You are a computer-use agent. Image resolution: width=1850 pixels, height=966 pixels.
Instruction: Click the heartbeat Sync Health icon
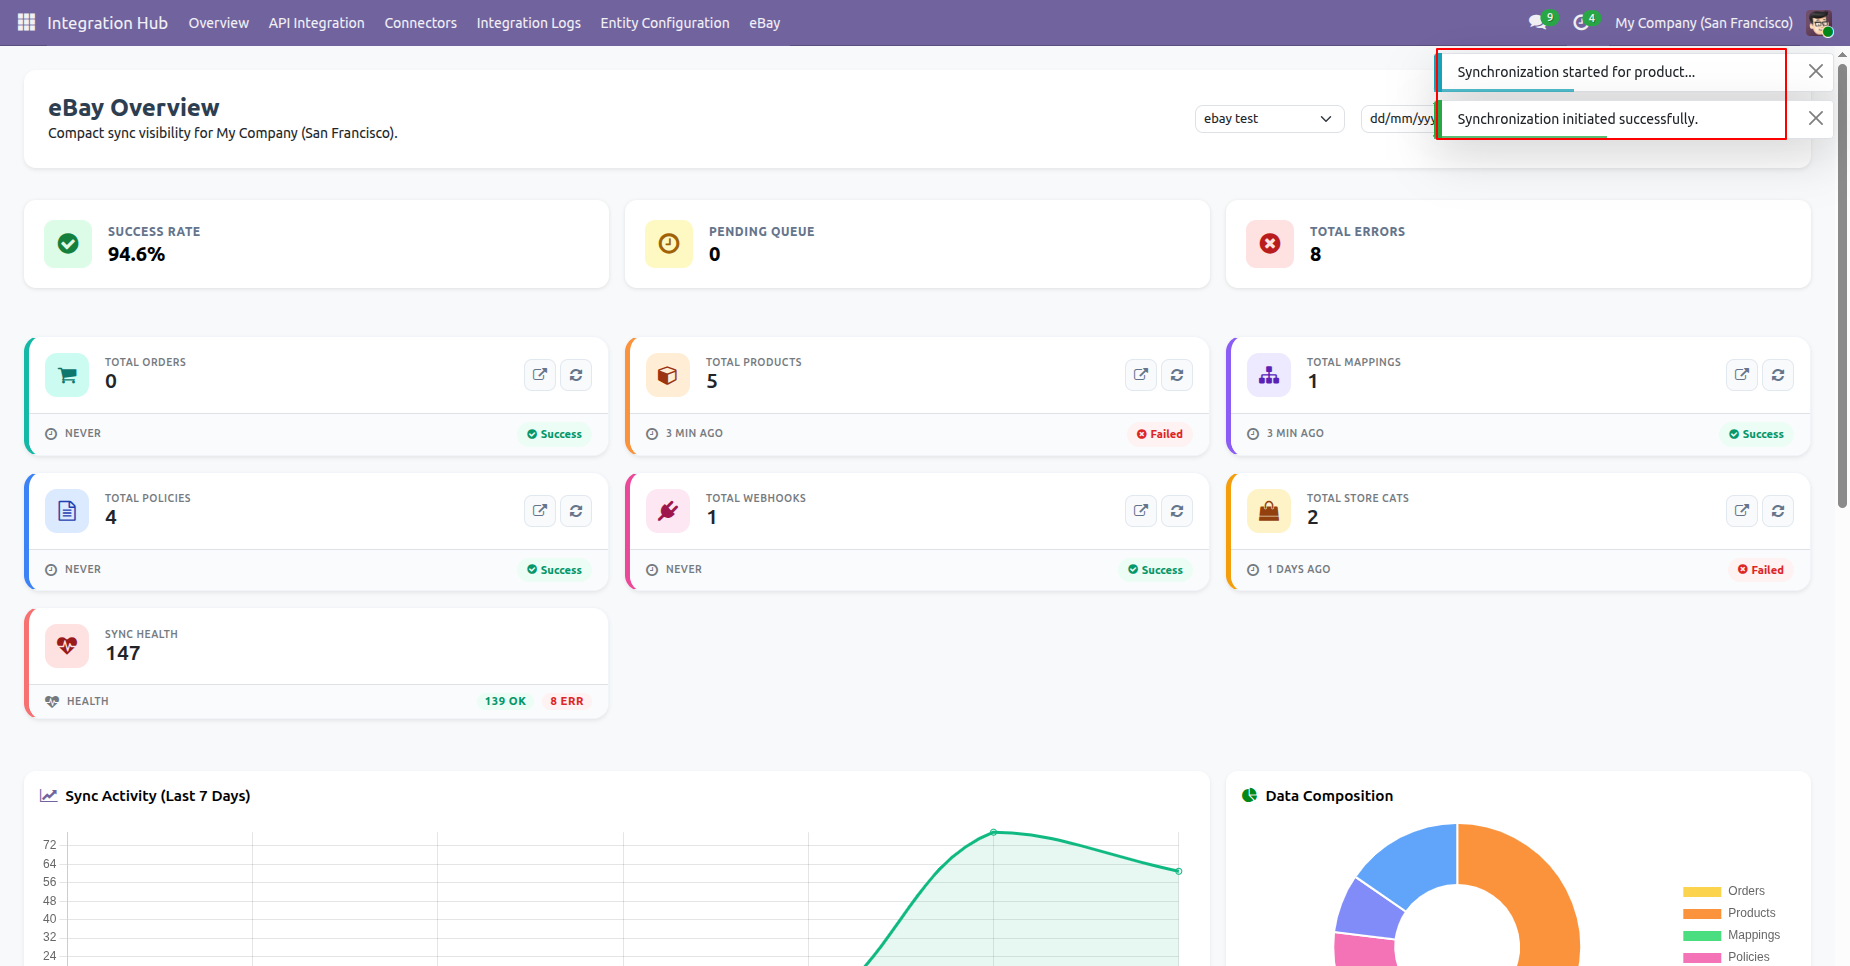(x=67, y=646)
